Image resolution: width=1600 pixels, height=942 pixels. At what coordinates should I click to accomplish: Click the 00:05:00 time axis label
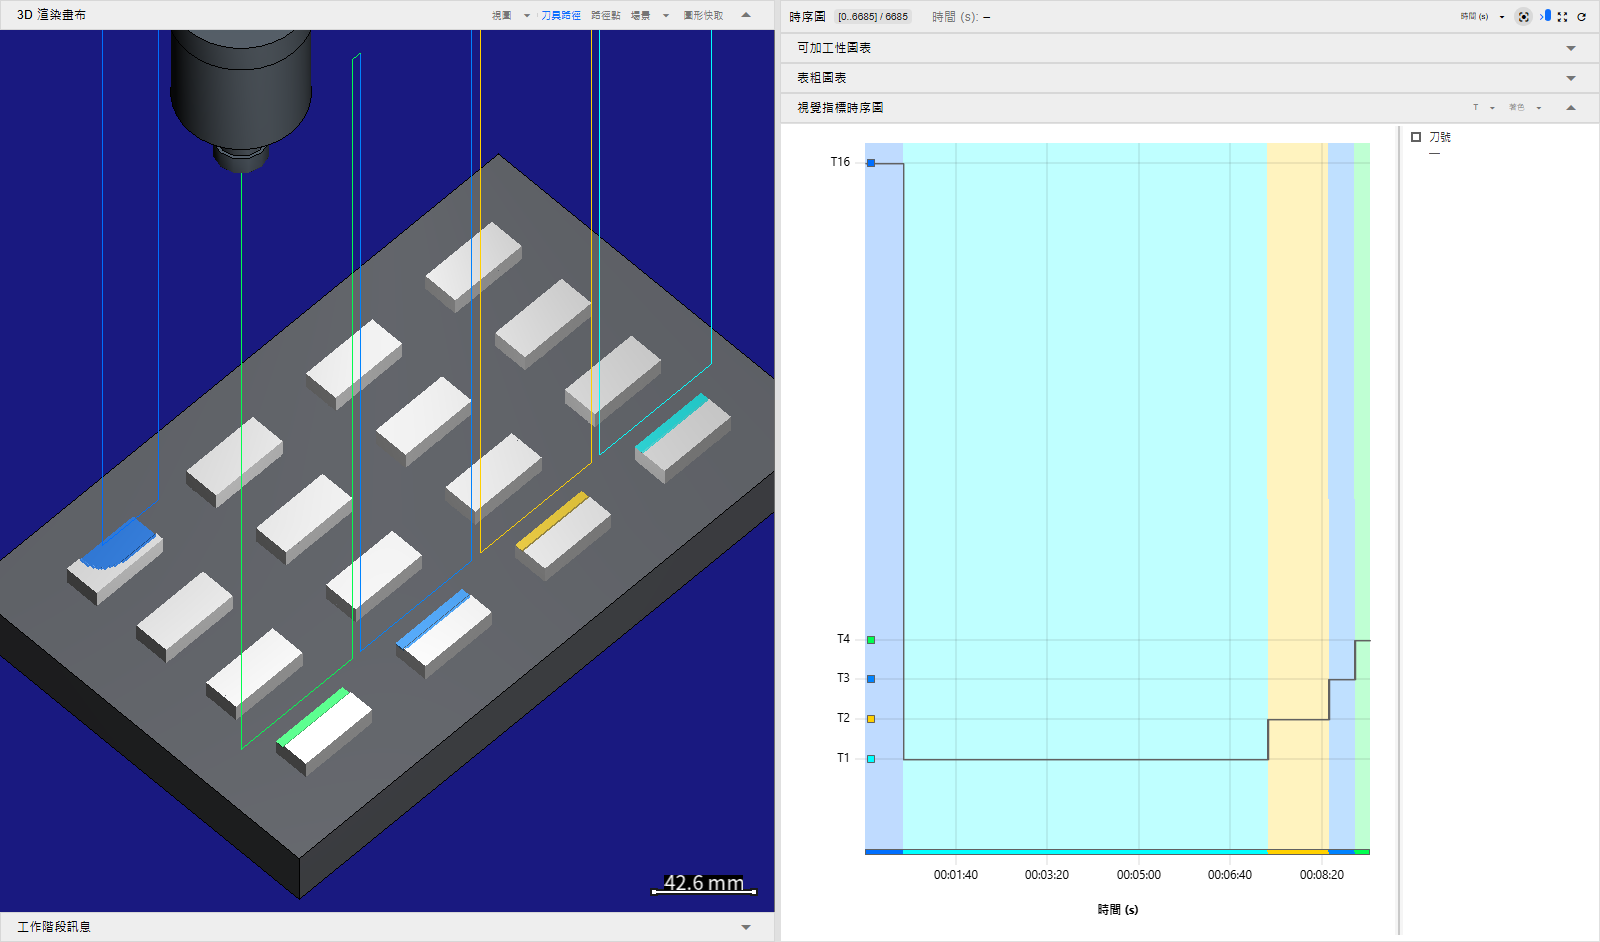coord(1139,875)
